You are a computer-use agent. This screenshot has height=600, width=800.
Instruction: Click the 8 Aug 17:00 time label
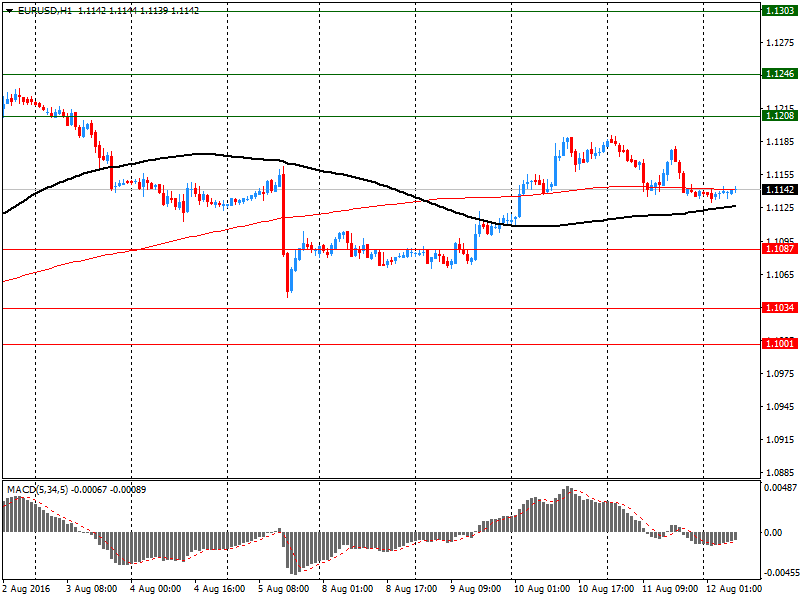tap(412, 589)
